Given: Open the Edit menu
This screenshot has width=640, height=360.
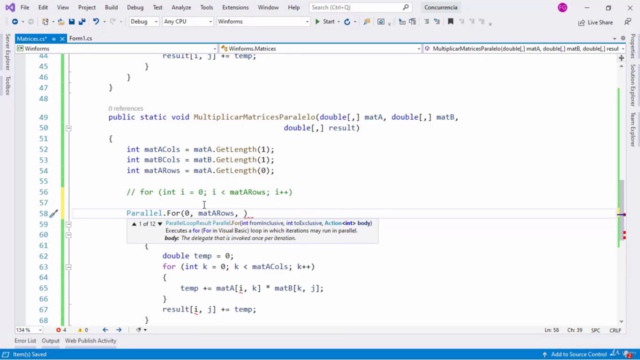Looking at the screenshot, I should pos(43,7).
